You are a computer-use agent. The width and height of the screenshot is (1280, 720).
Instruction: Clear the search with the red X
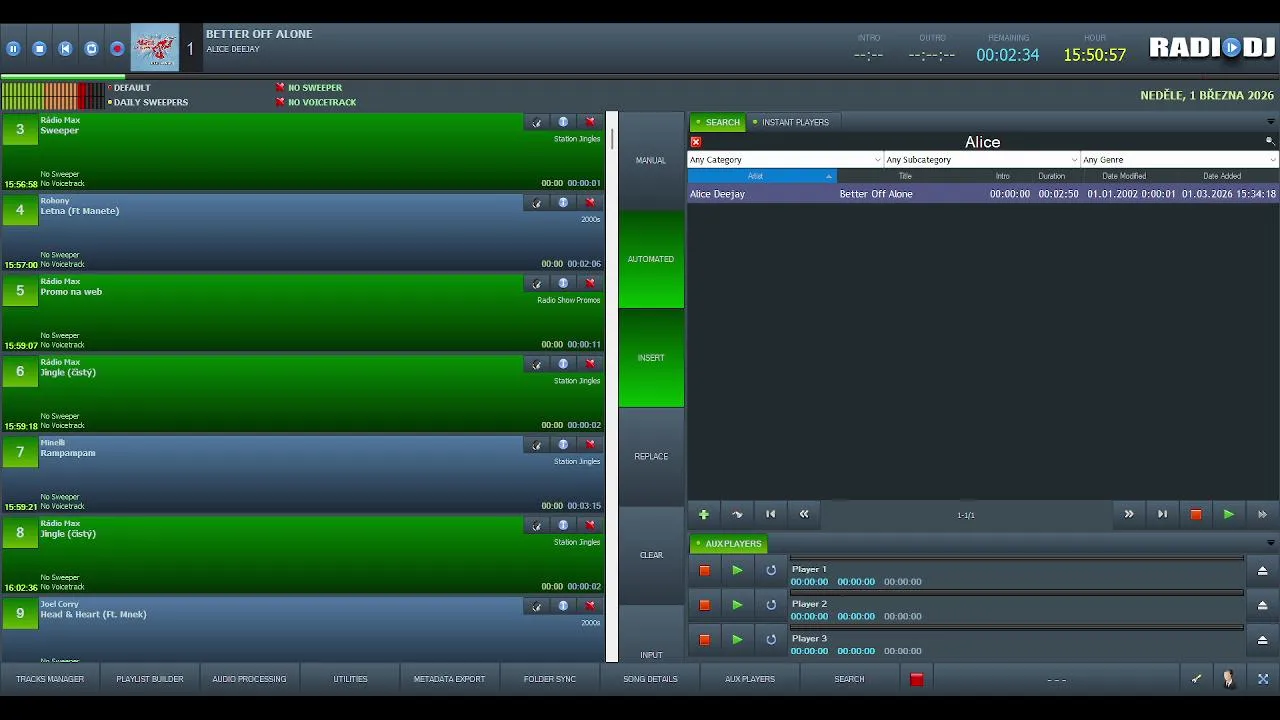696,142
